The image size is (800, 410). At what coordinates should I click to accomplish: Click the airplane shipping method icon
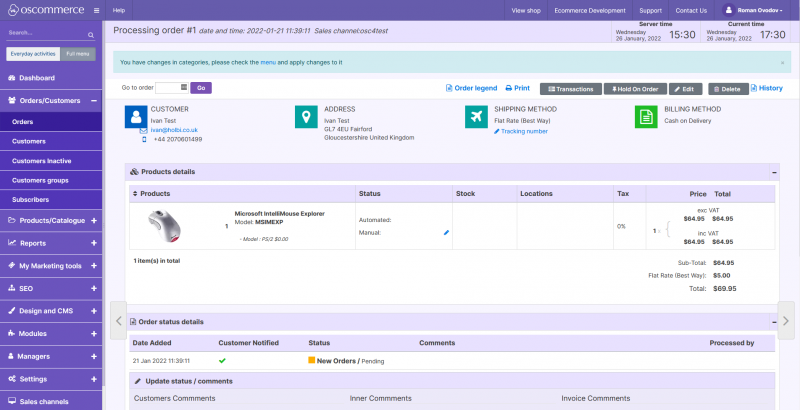click(477, 117)
